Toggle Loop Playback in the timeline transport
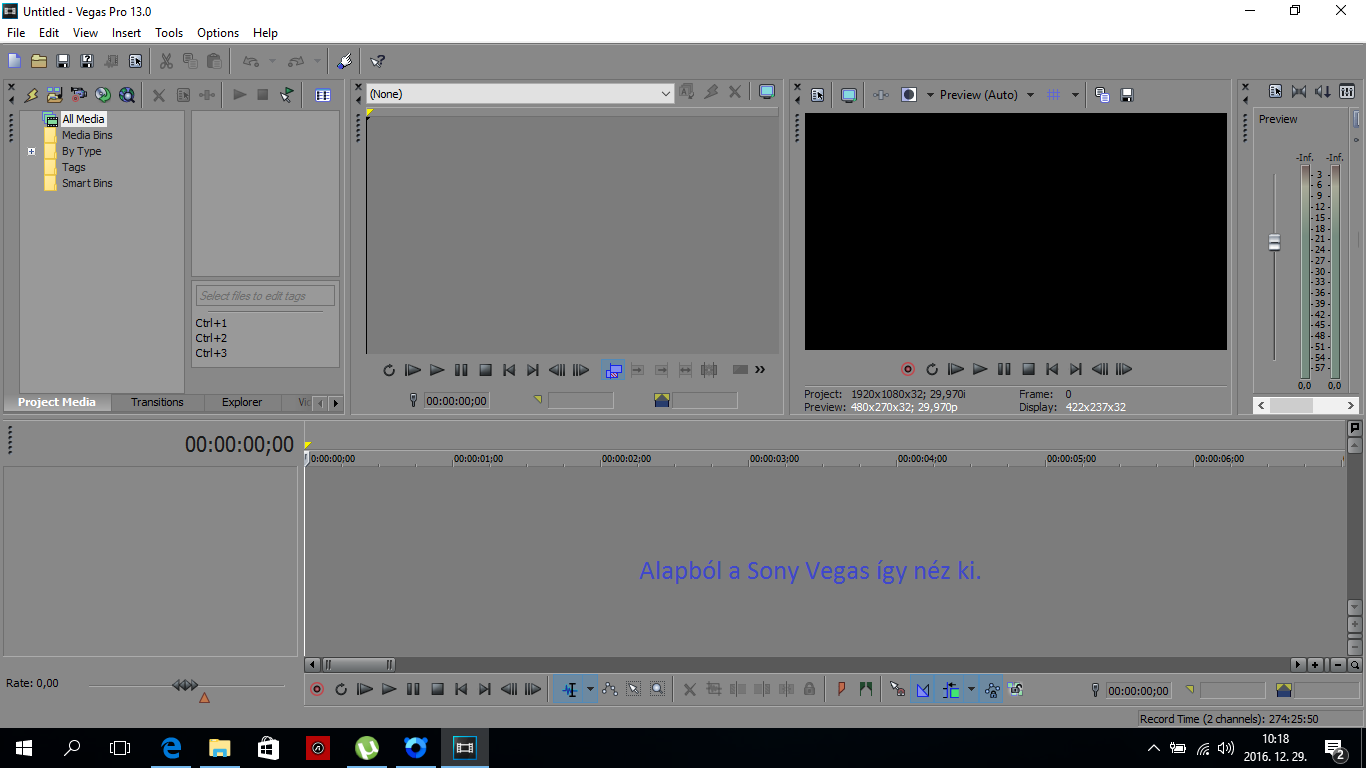 pyautogui.click(x=341, y=689)
